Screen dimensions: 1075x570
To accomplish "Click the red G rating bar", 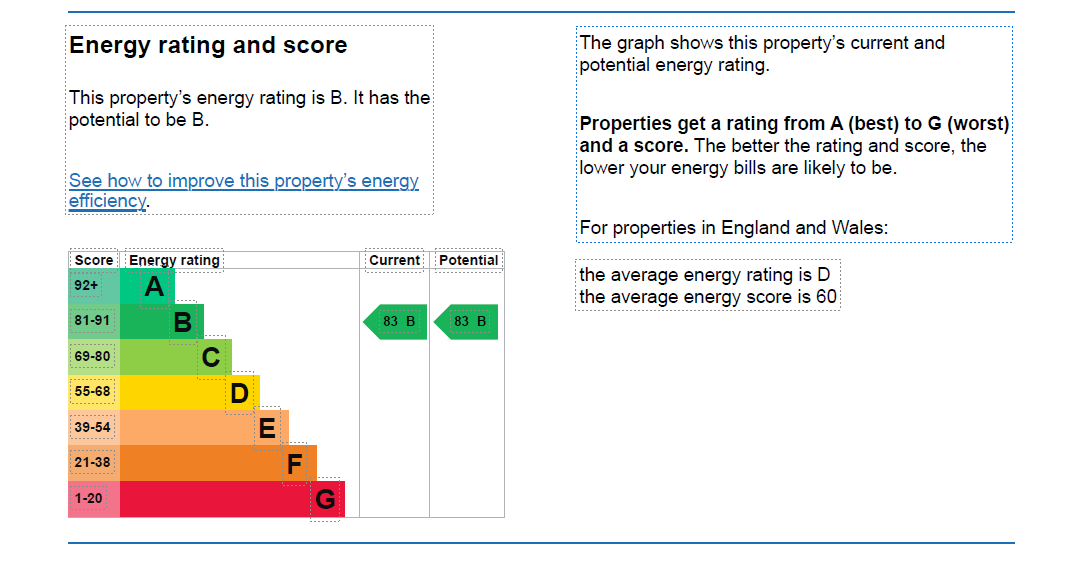I will click(232, 499).
